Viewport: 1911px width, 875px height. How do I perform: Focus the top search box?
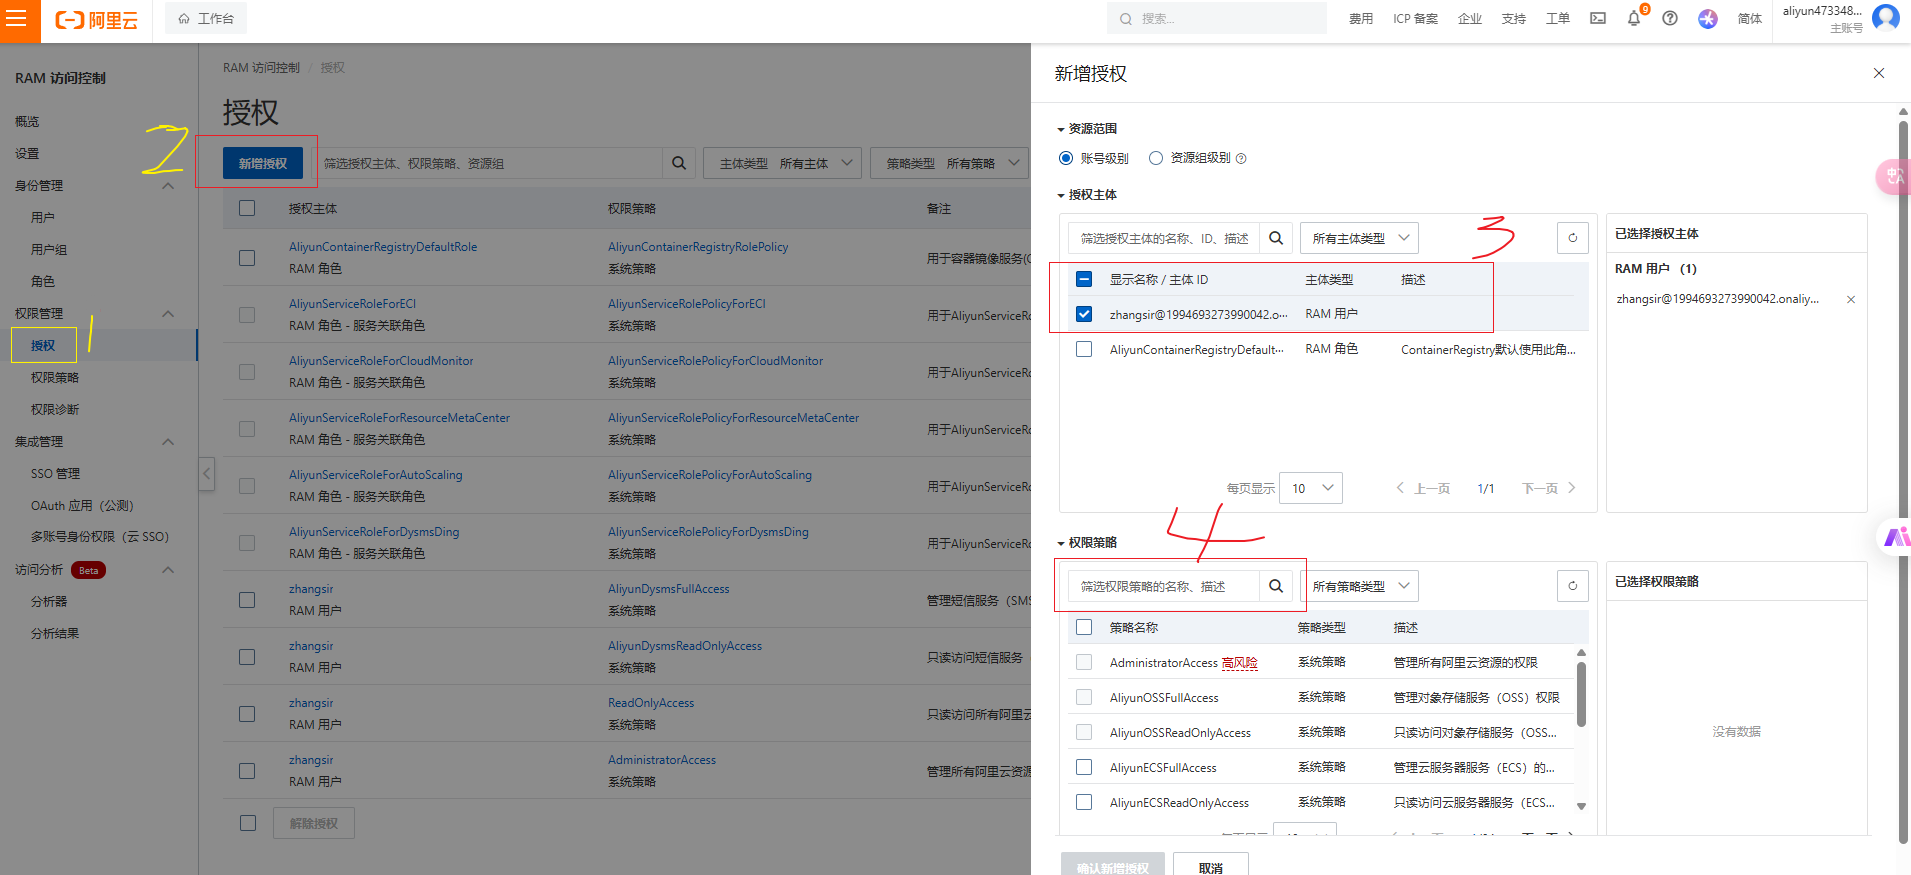coord(1217,18)
